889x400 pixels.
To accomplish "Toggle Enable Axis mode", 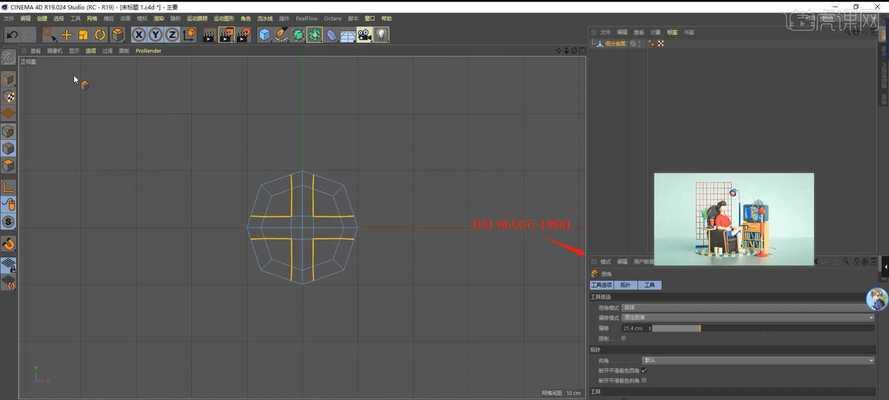I will point(8,187).
